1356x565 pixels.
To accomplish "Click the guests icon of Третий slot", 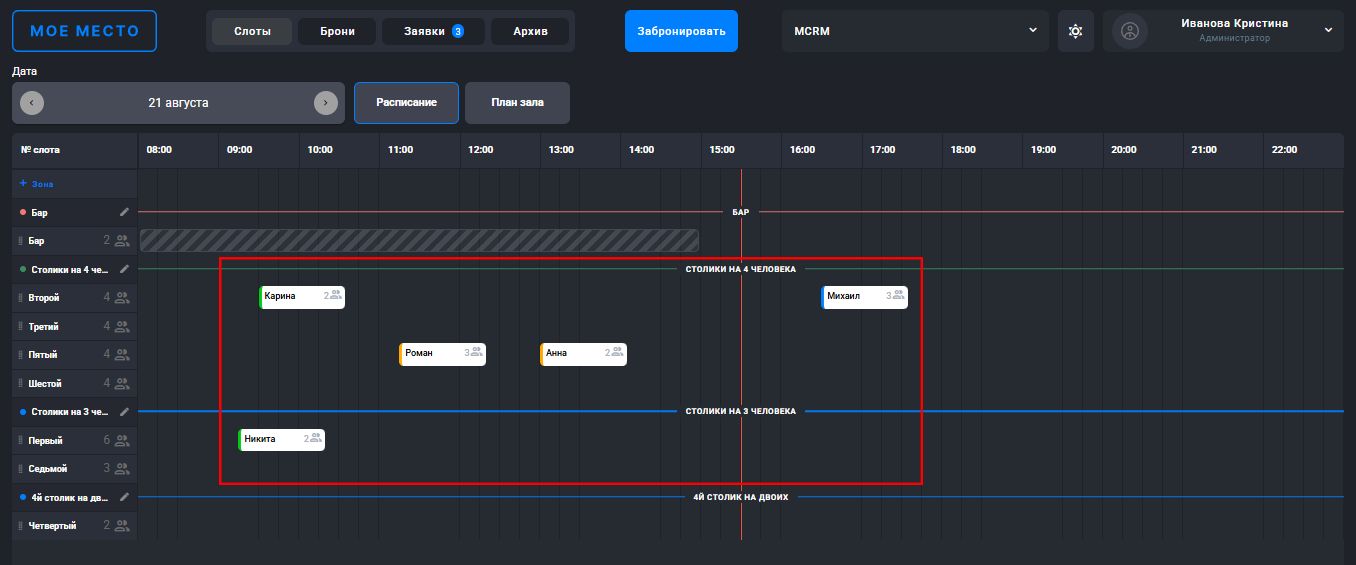I will pos(122,327).
